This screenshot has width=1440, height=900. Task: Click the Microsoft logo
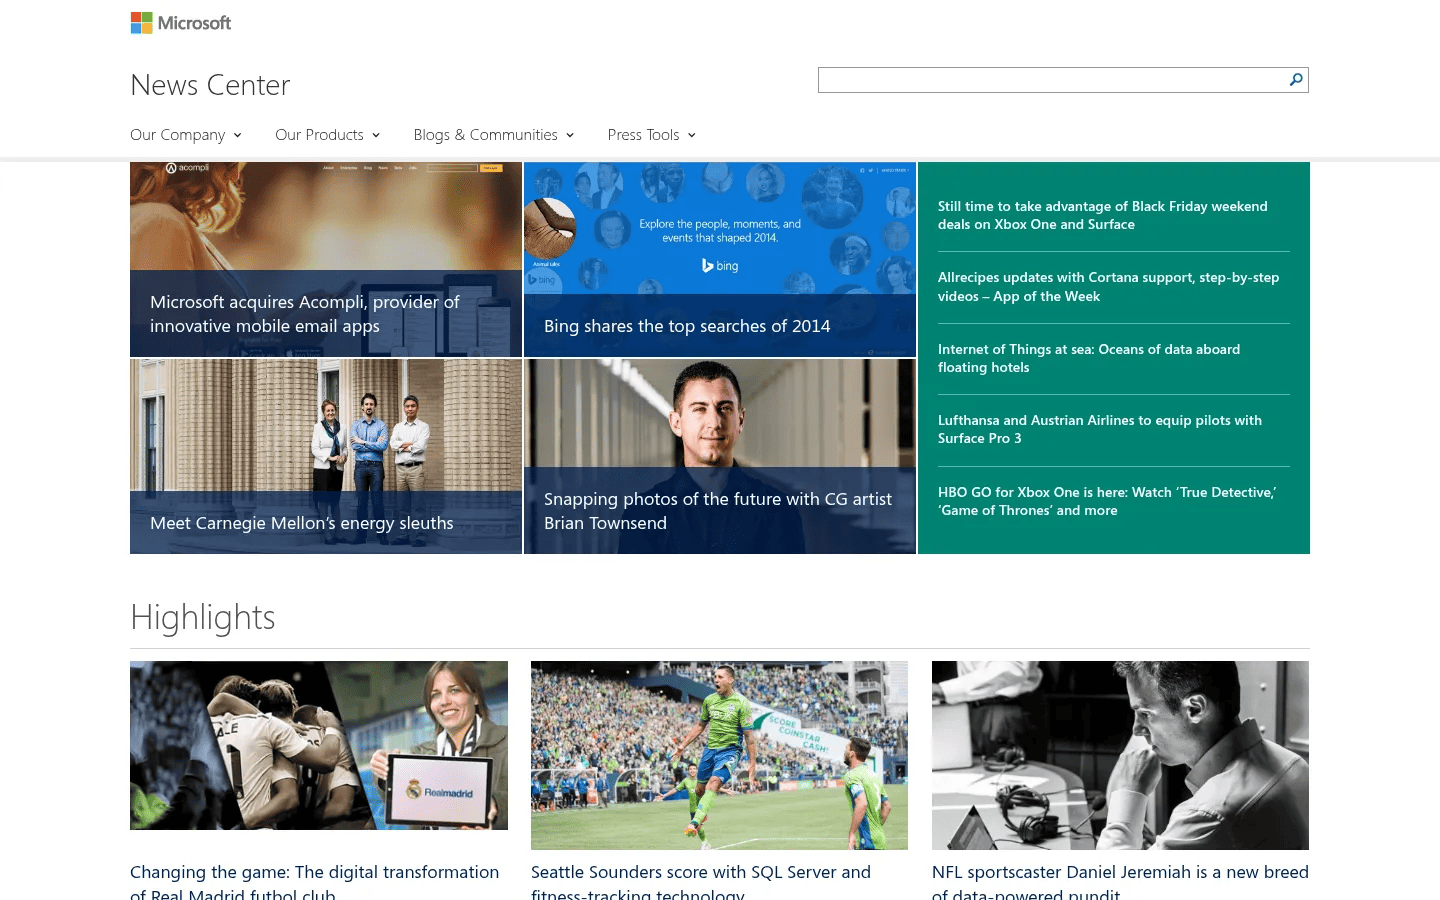181,23
